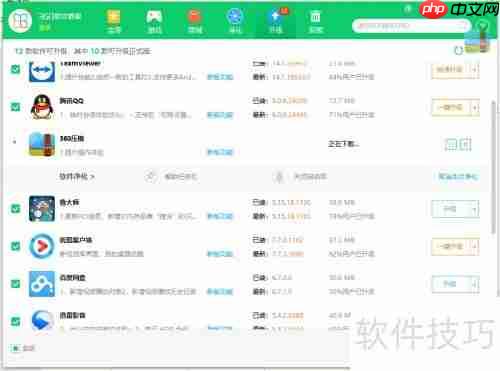Open 新版功能 link for TeamViewer
The height and width of the screenshot is (371, 500).
click(220, 77)
